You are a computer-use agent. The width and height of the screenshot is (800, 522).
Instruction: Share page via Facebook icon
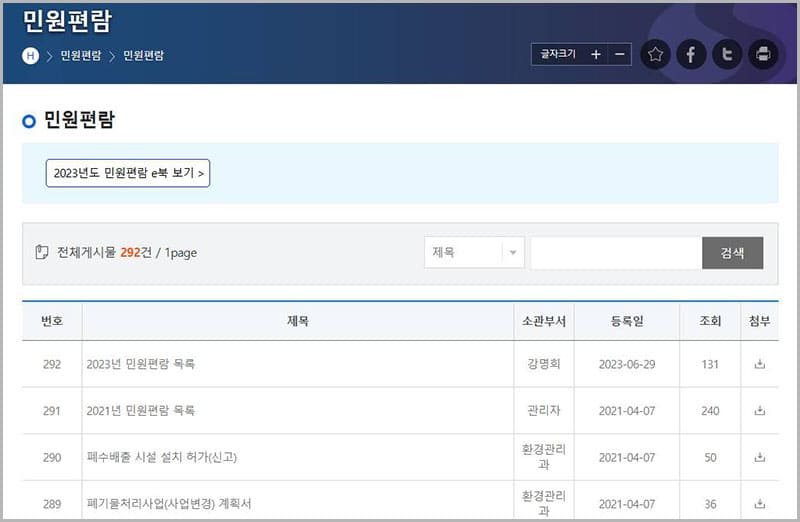pyautogui.click(x=691, y=54)
